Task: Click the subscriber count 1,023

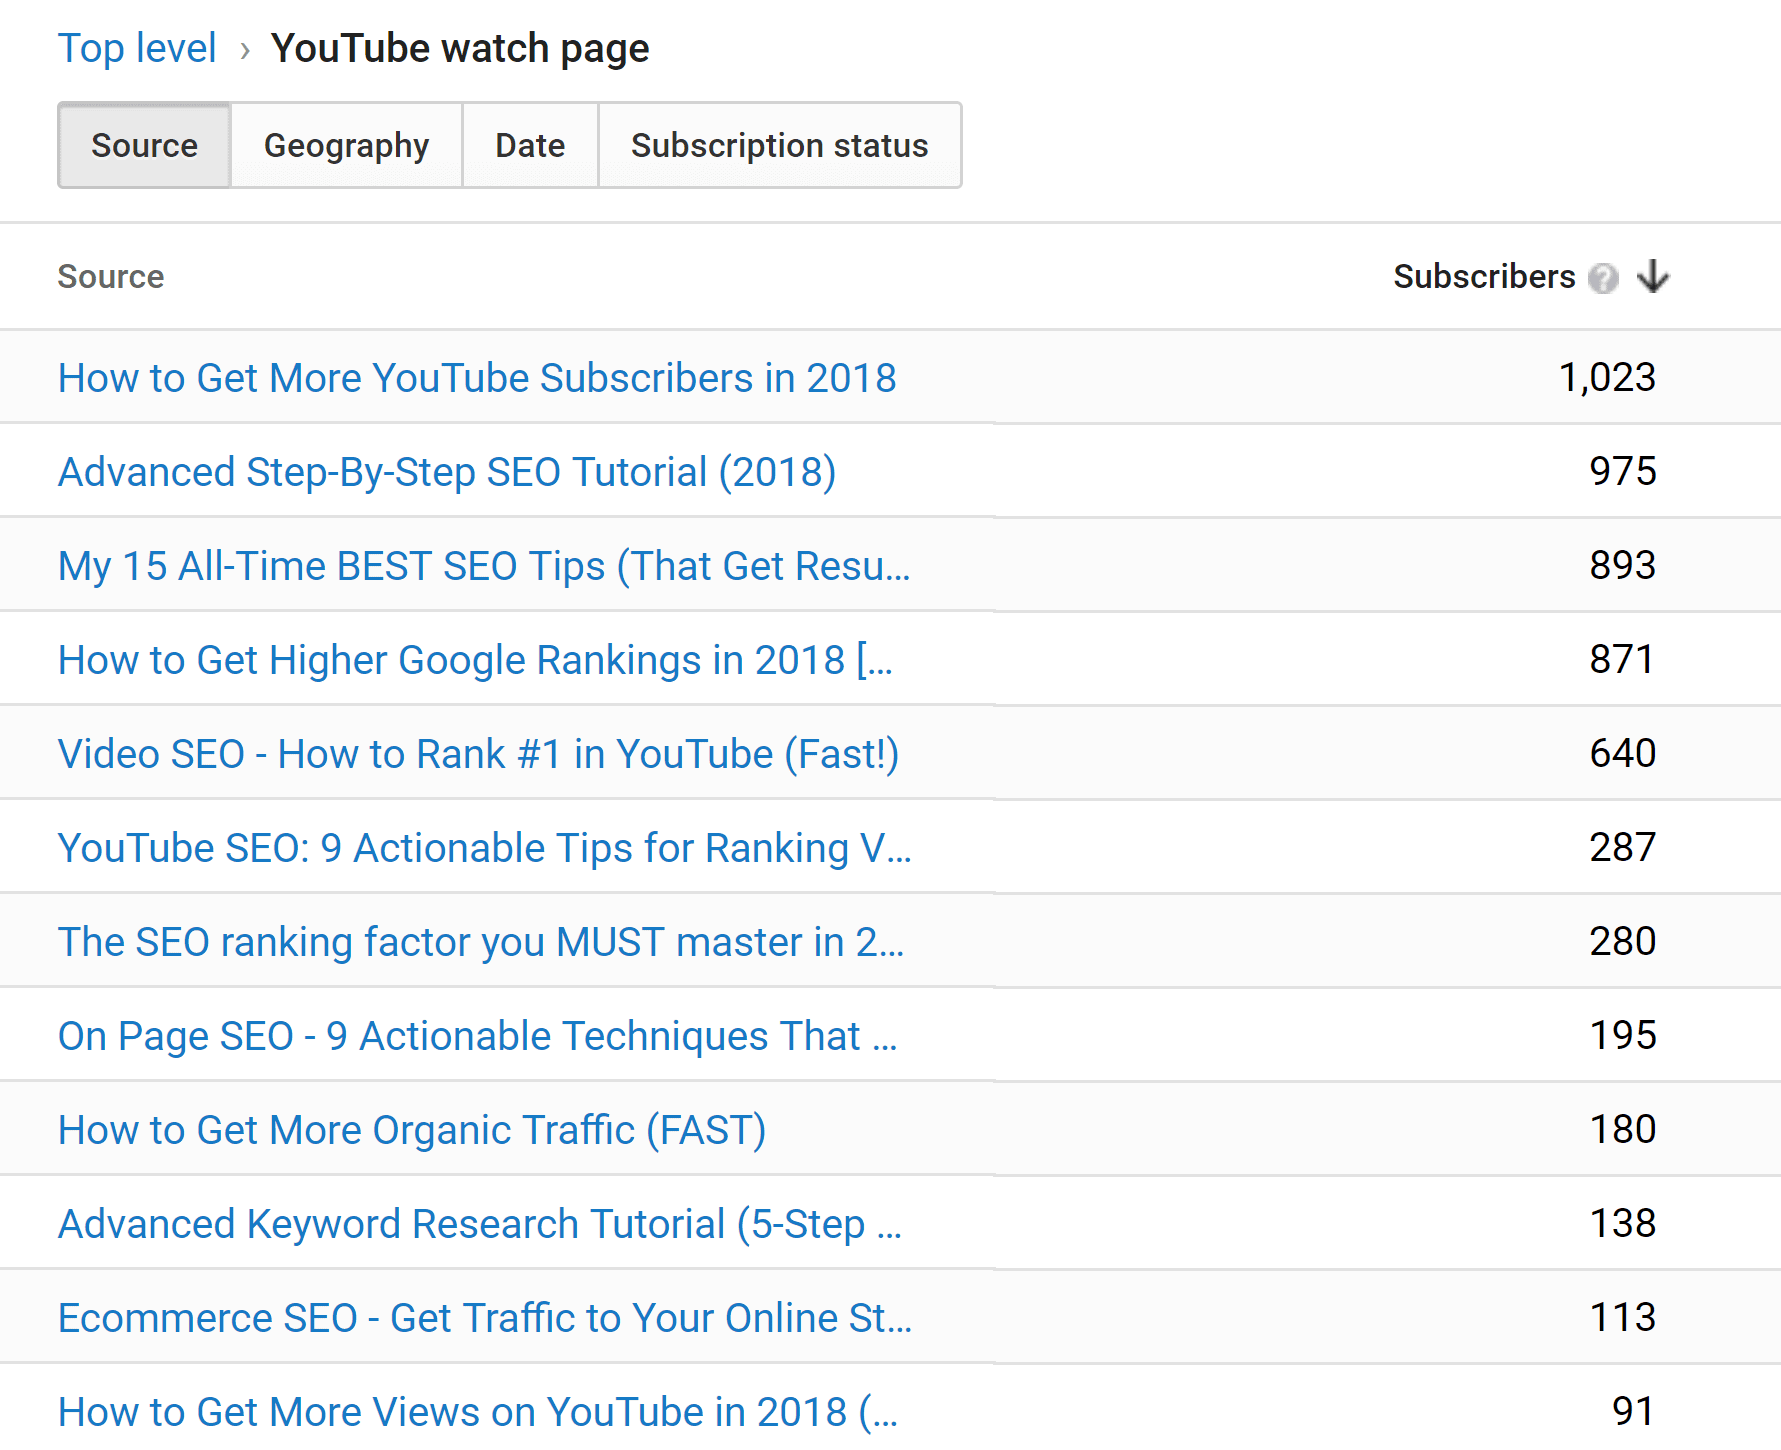Action: click(1607, 378)
